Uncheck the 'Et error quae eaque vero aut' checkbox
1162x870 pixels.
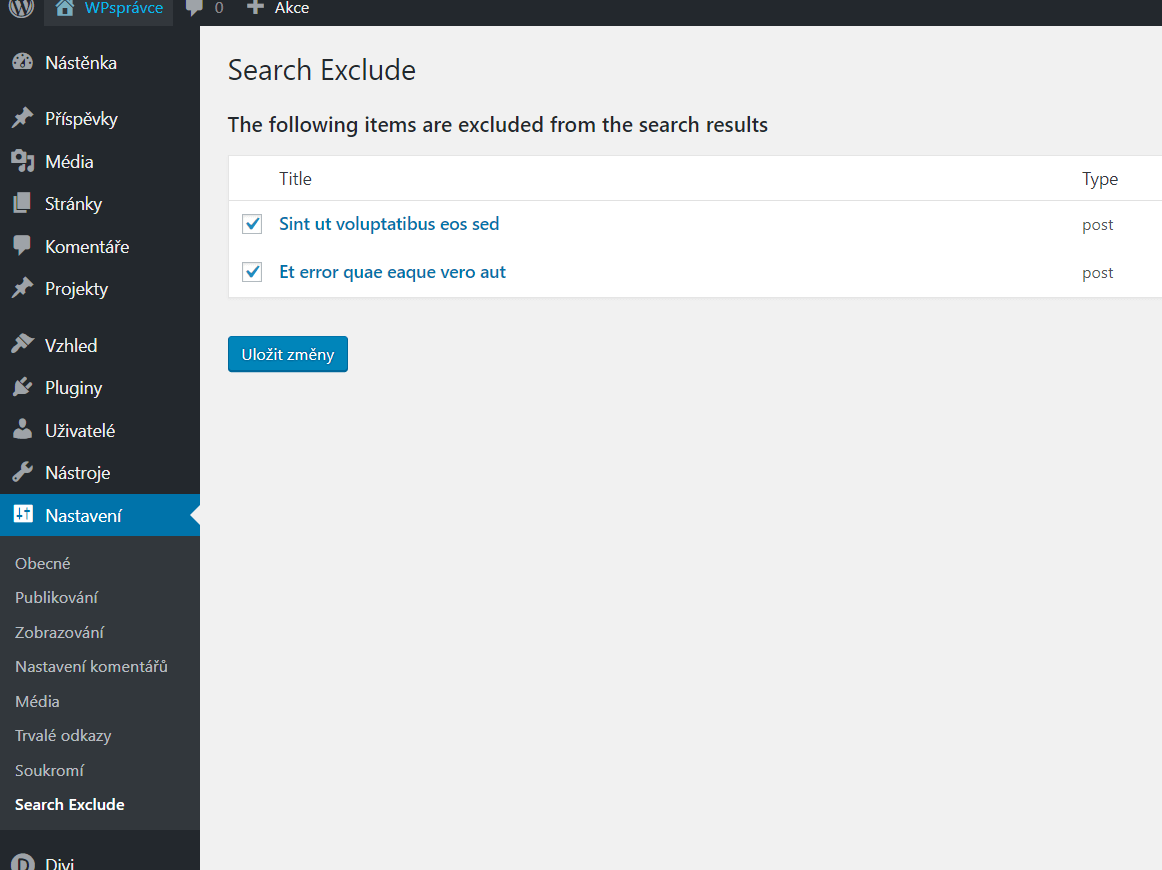[x=252, y=272]
